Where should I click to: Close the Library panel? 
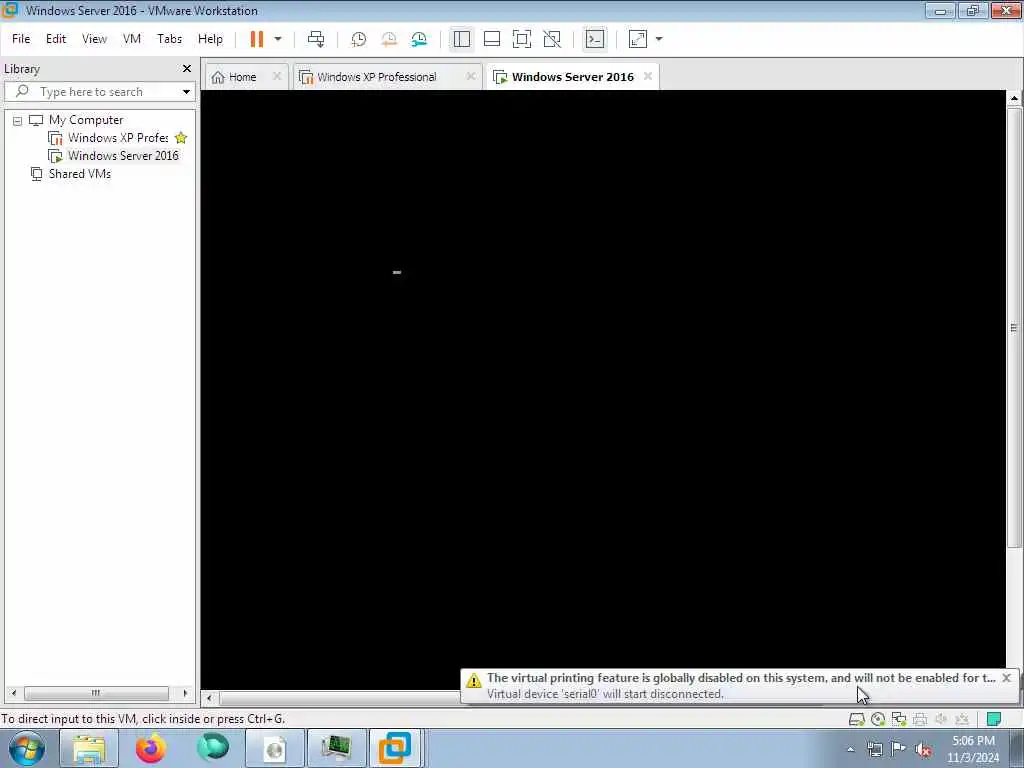tap(187, 69)
